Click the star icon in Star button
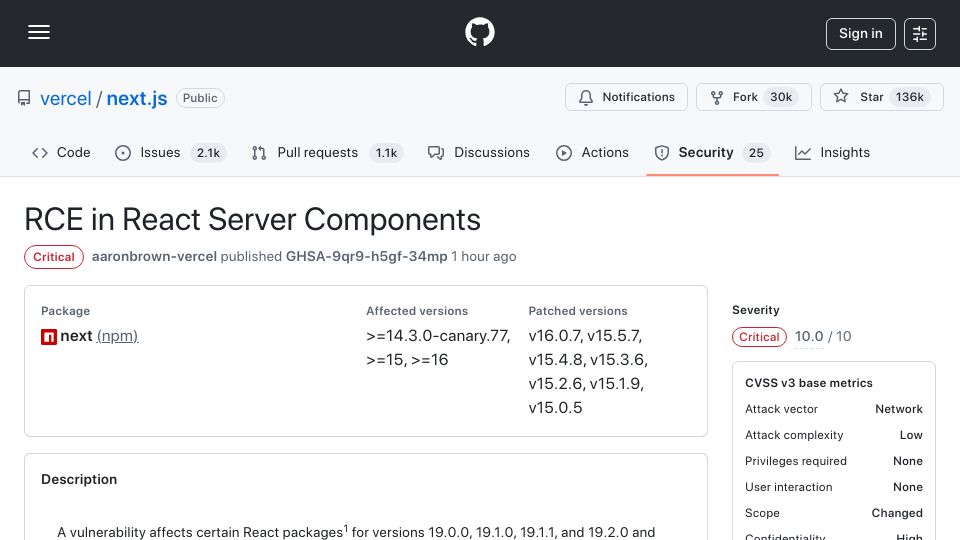The height and width of the screenshot is (540, 960). tap(841, 97)
